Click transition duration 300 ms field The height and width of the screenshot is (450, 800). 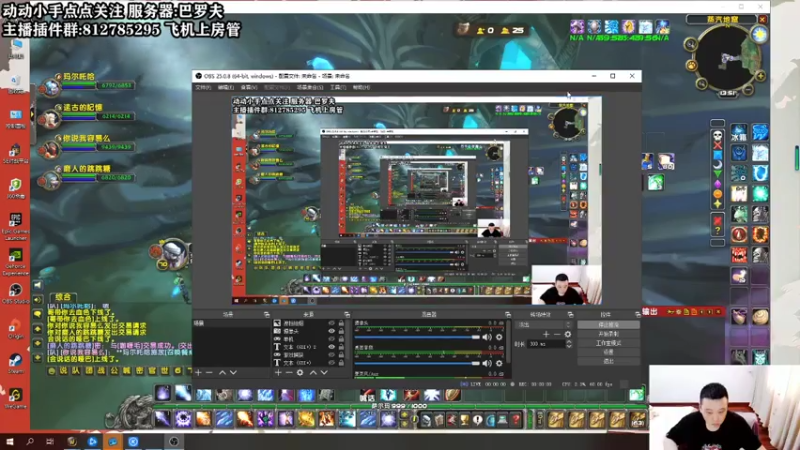click(x=546, y=344)
